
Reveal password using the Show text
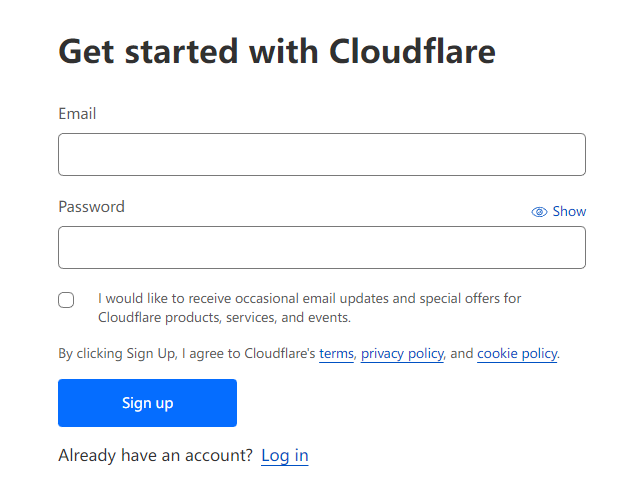(x=569, y=212)
